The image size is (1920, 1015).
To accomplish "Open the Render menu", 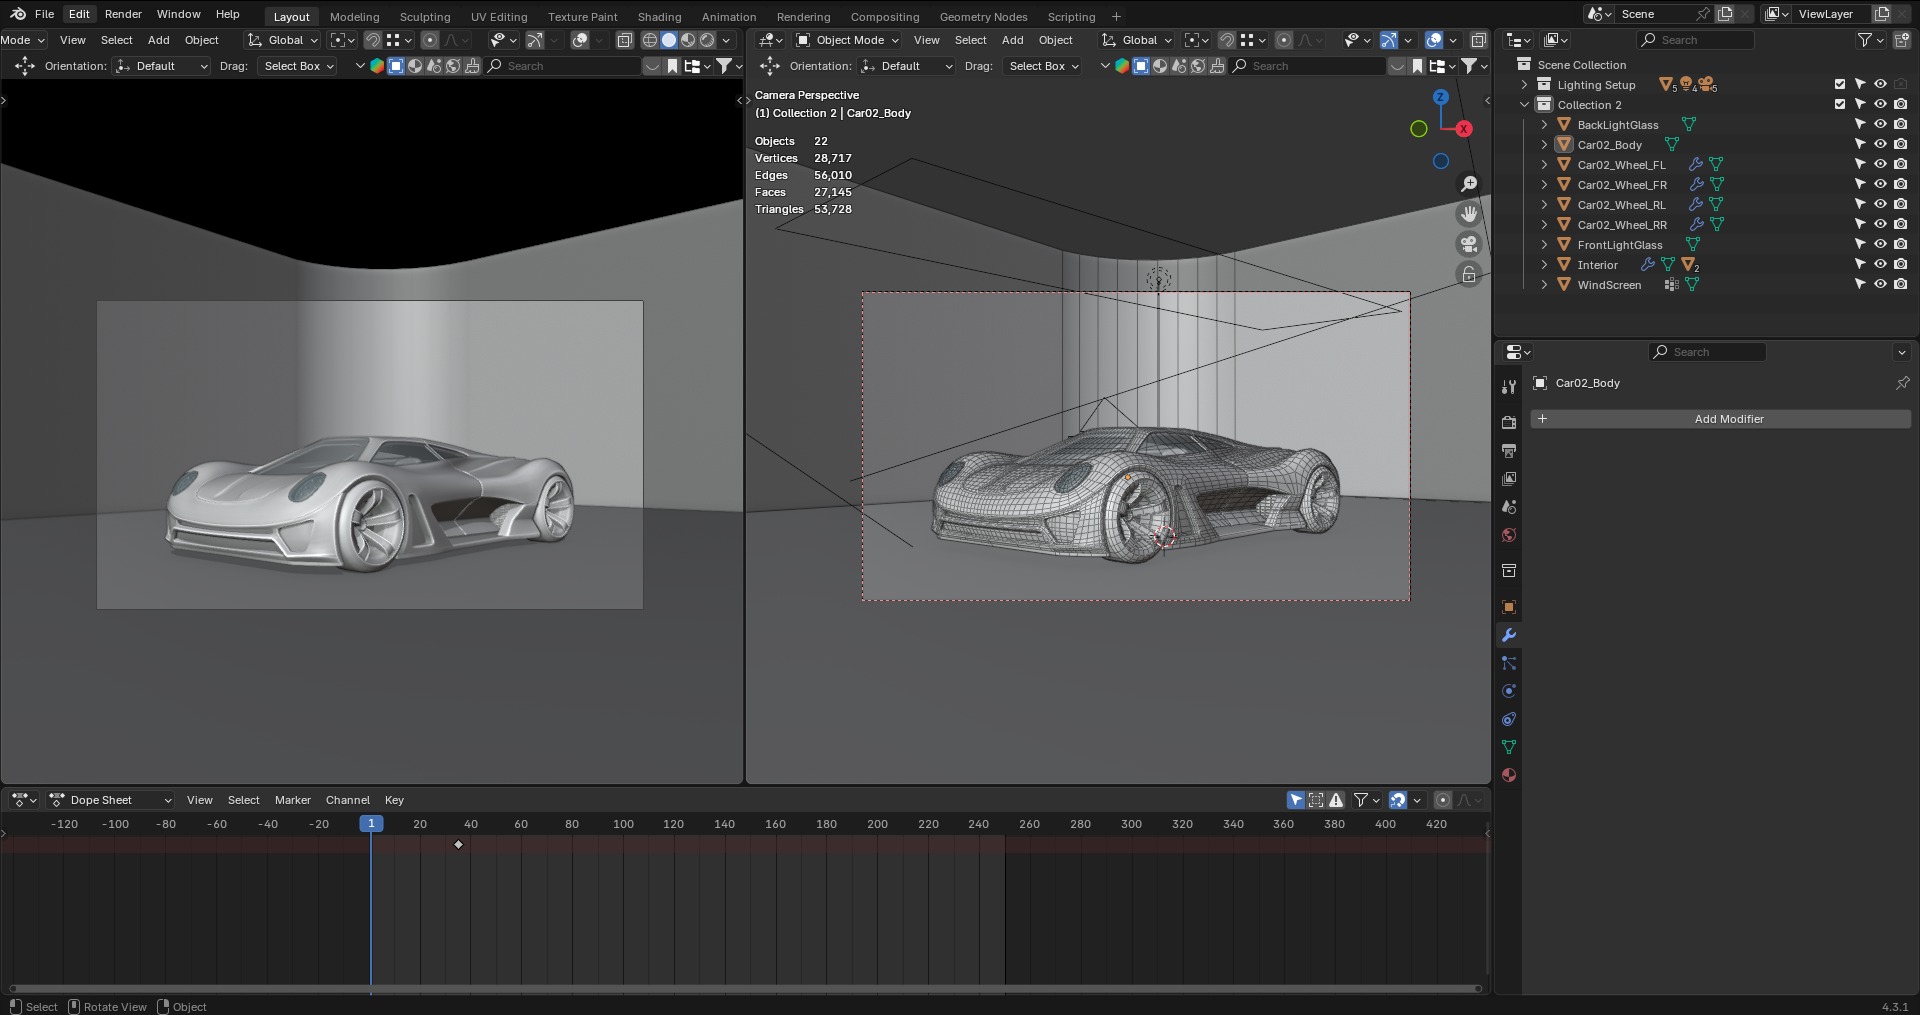I will (123, 14).
